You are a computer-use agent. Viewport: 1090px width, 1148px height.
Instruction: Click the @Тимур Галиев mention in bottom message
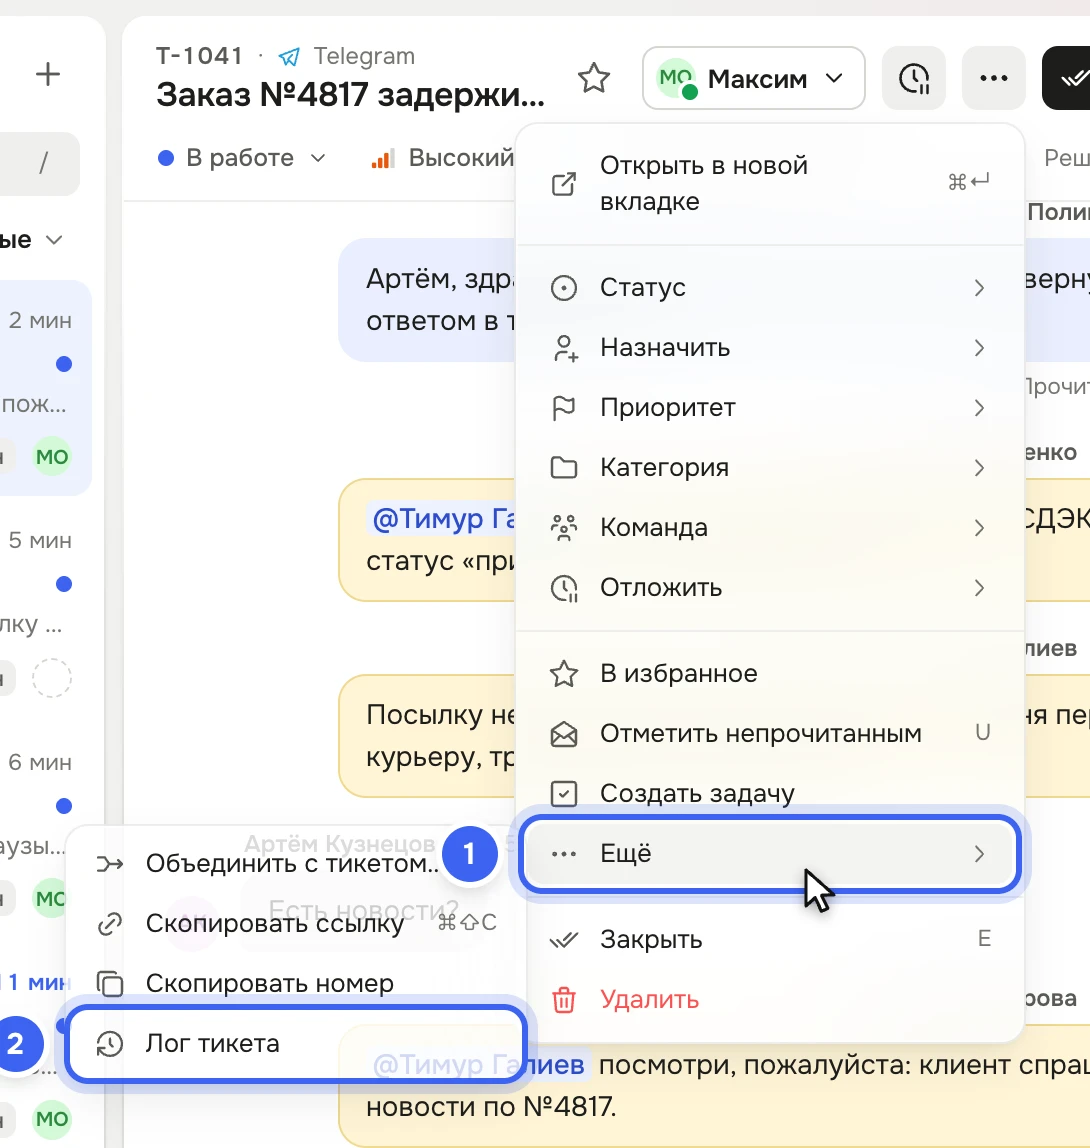[x=479, y=1064]
